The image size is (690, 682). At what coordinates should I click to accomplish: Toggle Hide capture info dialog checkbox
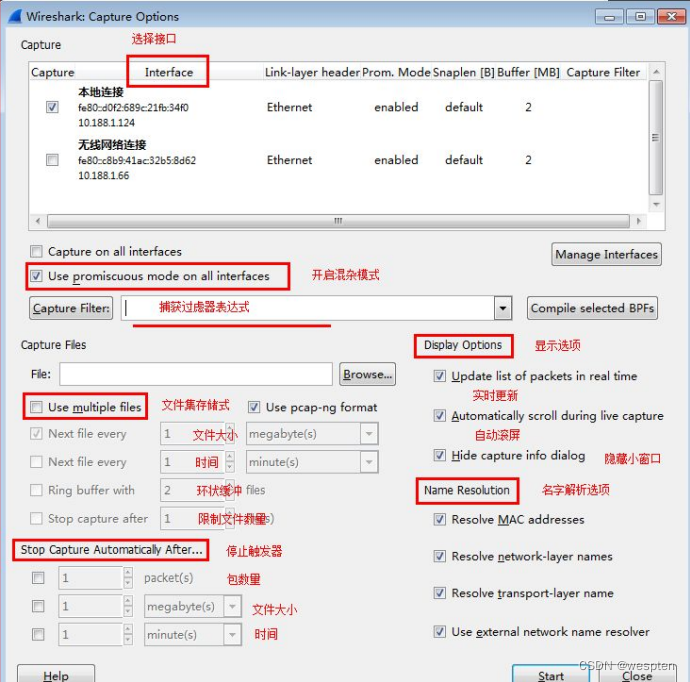[x=439, y=455]
